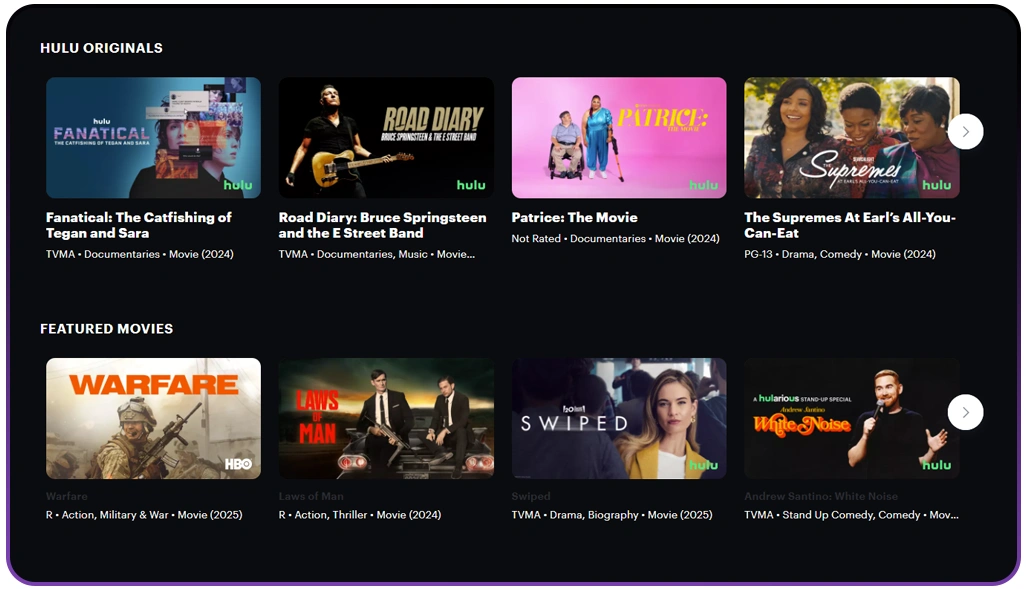
Task: Advance the Featured Movies carousel arrow
Action: point(965,412)
